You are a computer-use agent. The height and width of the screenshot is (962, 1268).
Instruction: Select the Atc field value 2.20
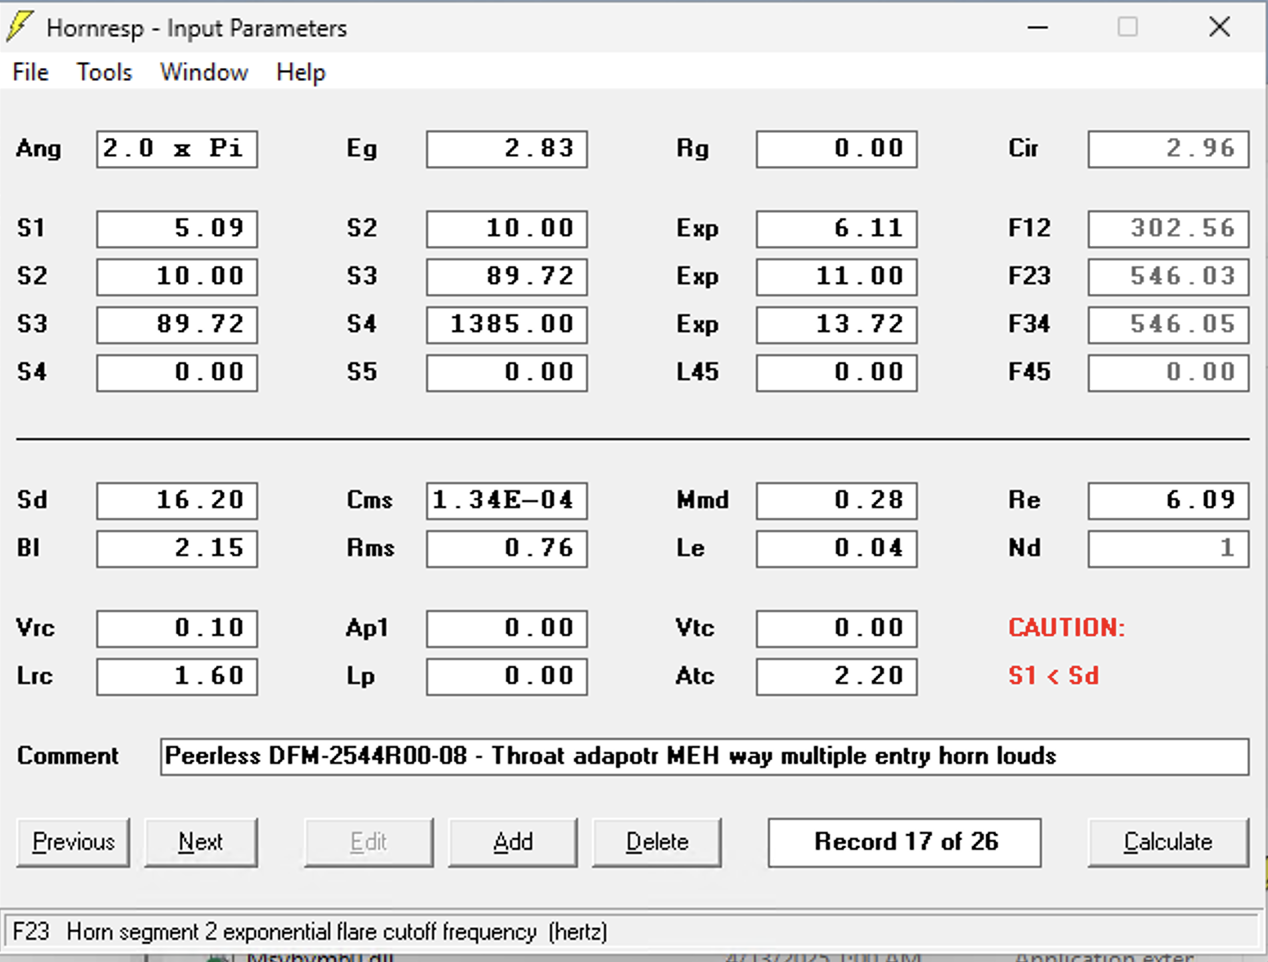pyautogui.click(x=837, y=677)
